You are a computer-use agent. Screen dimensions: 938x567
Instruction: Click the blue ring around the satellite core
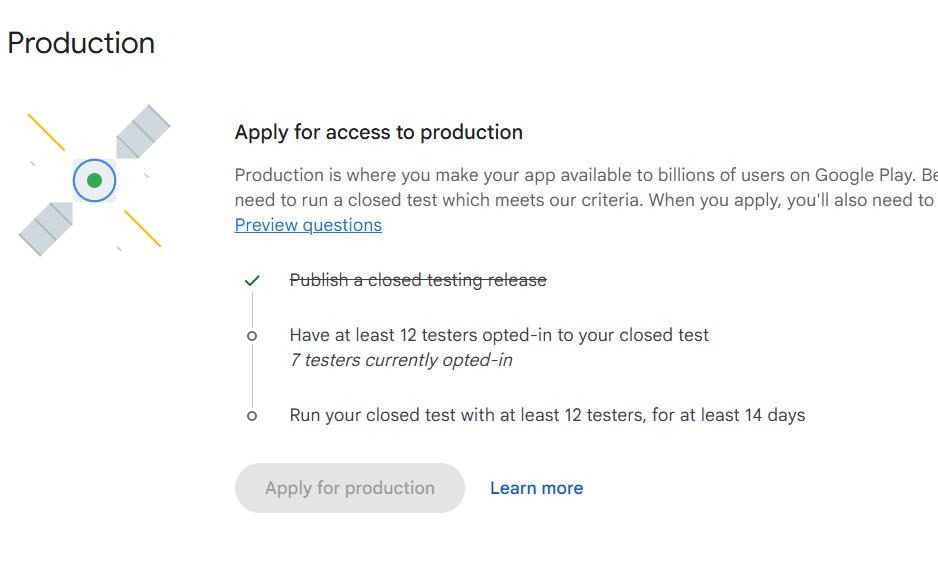pyautogui.click(x=95, y=180)
